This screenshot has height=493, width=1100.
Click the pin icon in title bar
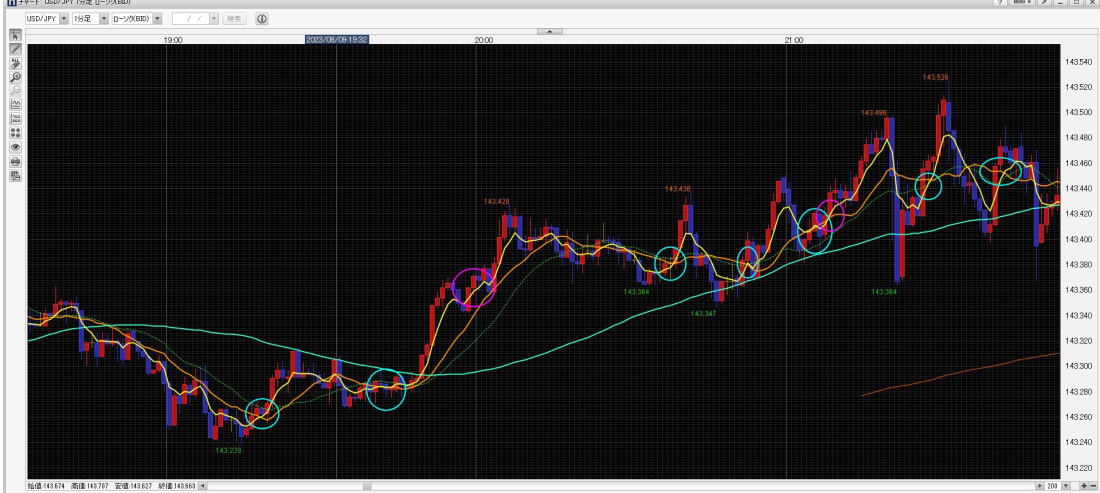click(x=1045, y=2)
